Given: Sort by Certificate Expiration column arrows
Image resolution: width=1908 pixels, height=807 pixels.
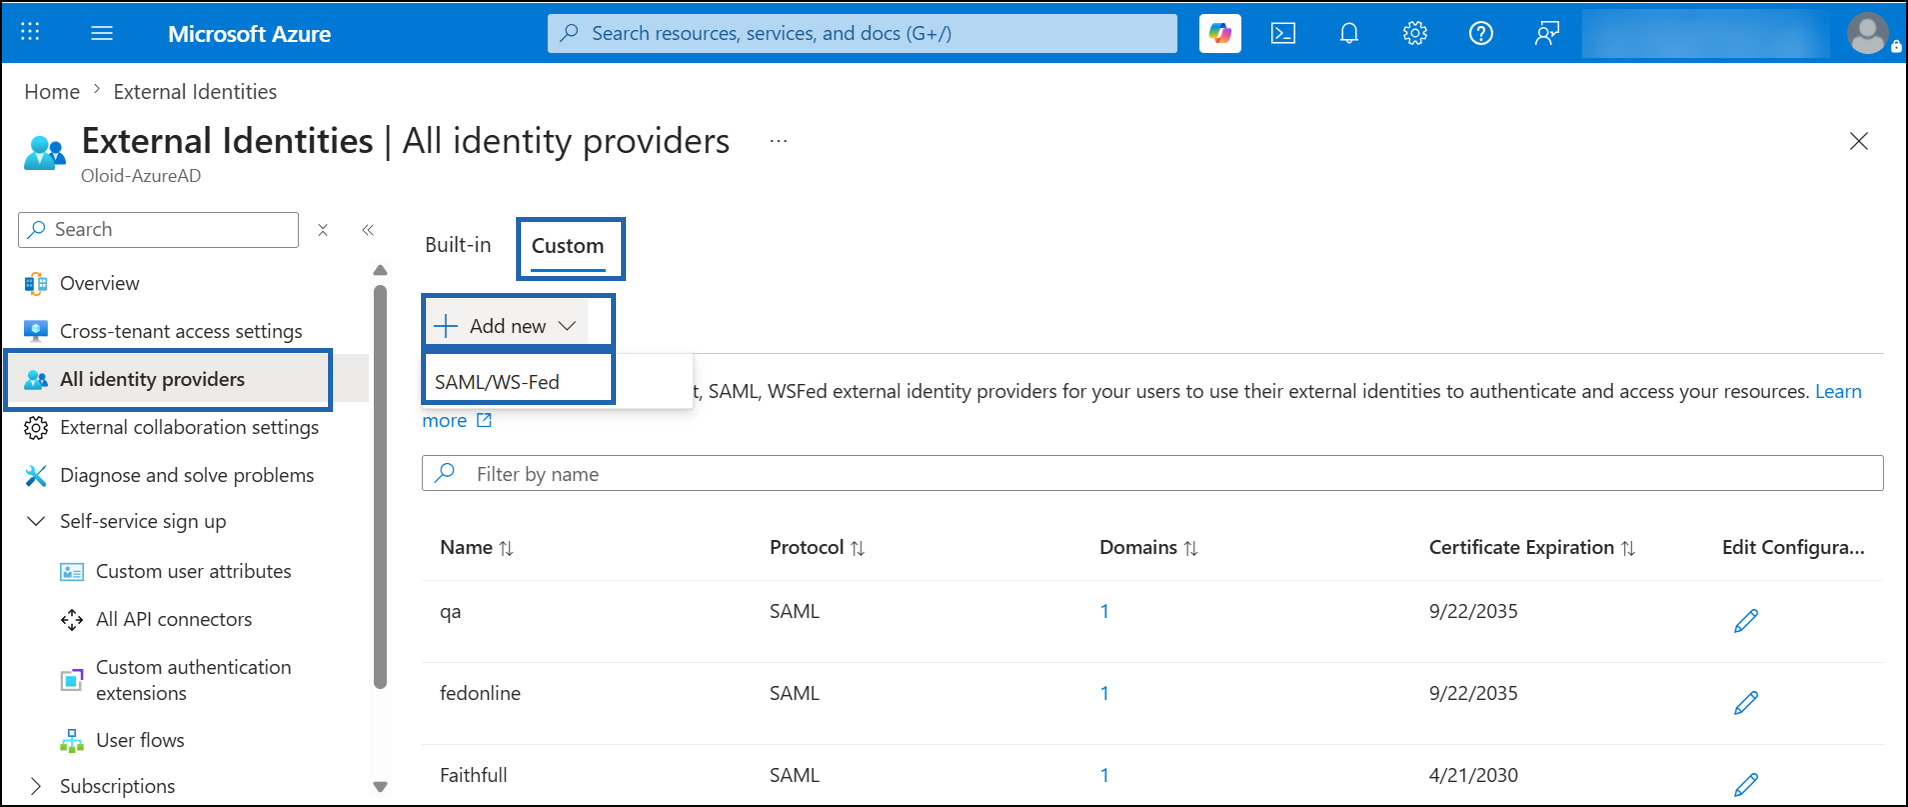Looking at the screenshot, I should (x=1628, y=548).
